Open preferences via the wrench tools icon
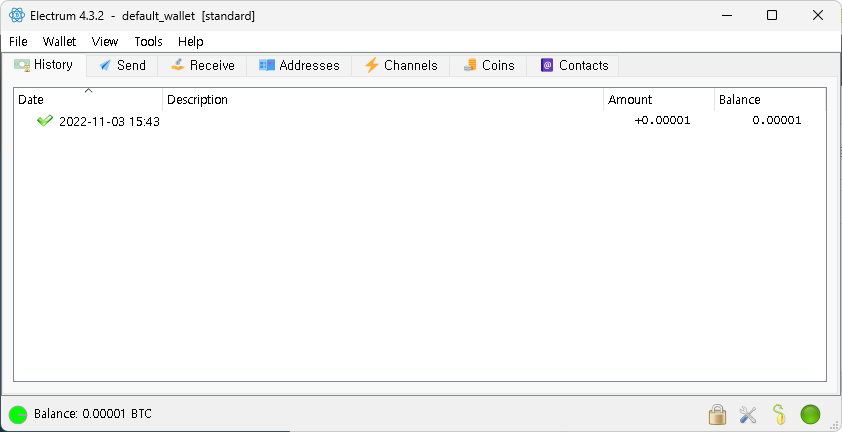 pos(748,414)
